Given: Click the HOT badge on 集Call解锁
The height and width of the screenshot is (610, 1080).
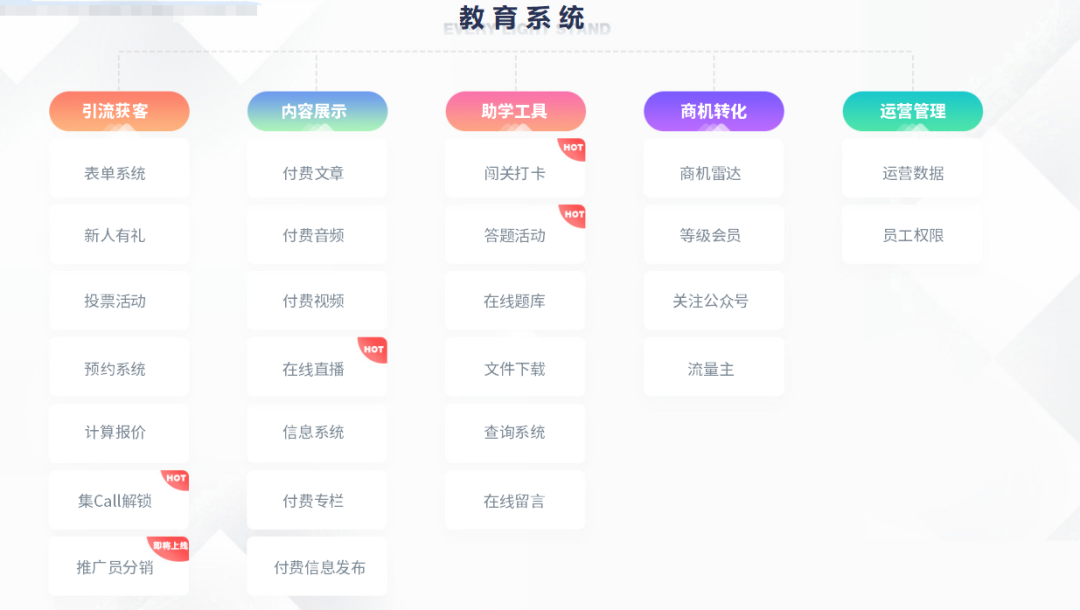Looking at the screenshot, I should (x=176, y=479).
